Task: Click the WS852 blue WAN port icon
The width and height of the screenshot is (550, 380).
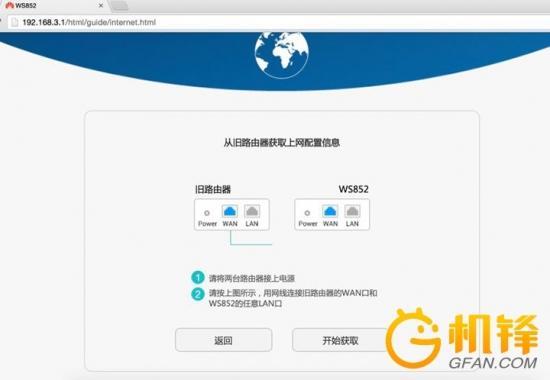Action: [x=330, y=211]
